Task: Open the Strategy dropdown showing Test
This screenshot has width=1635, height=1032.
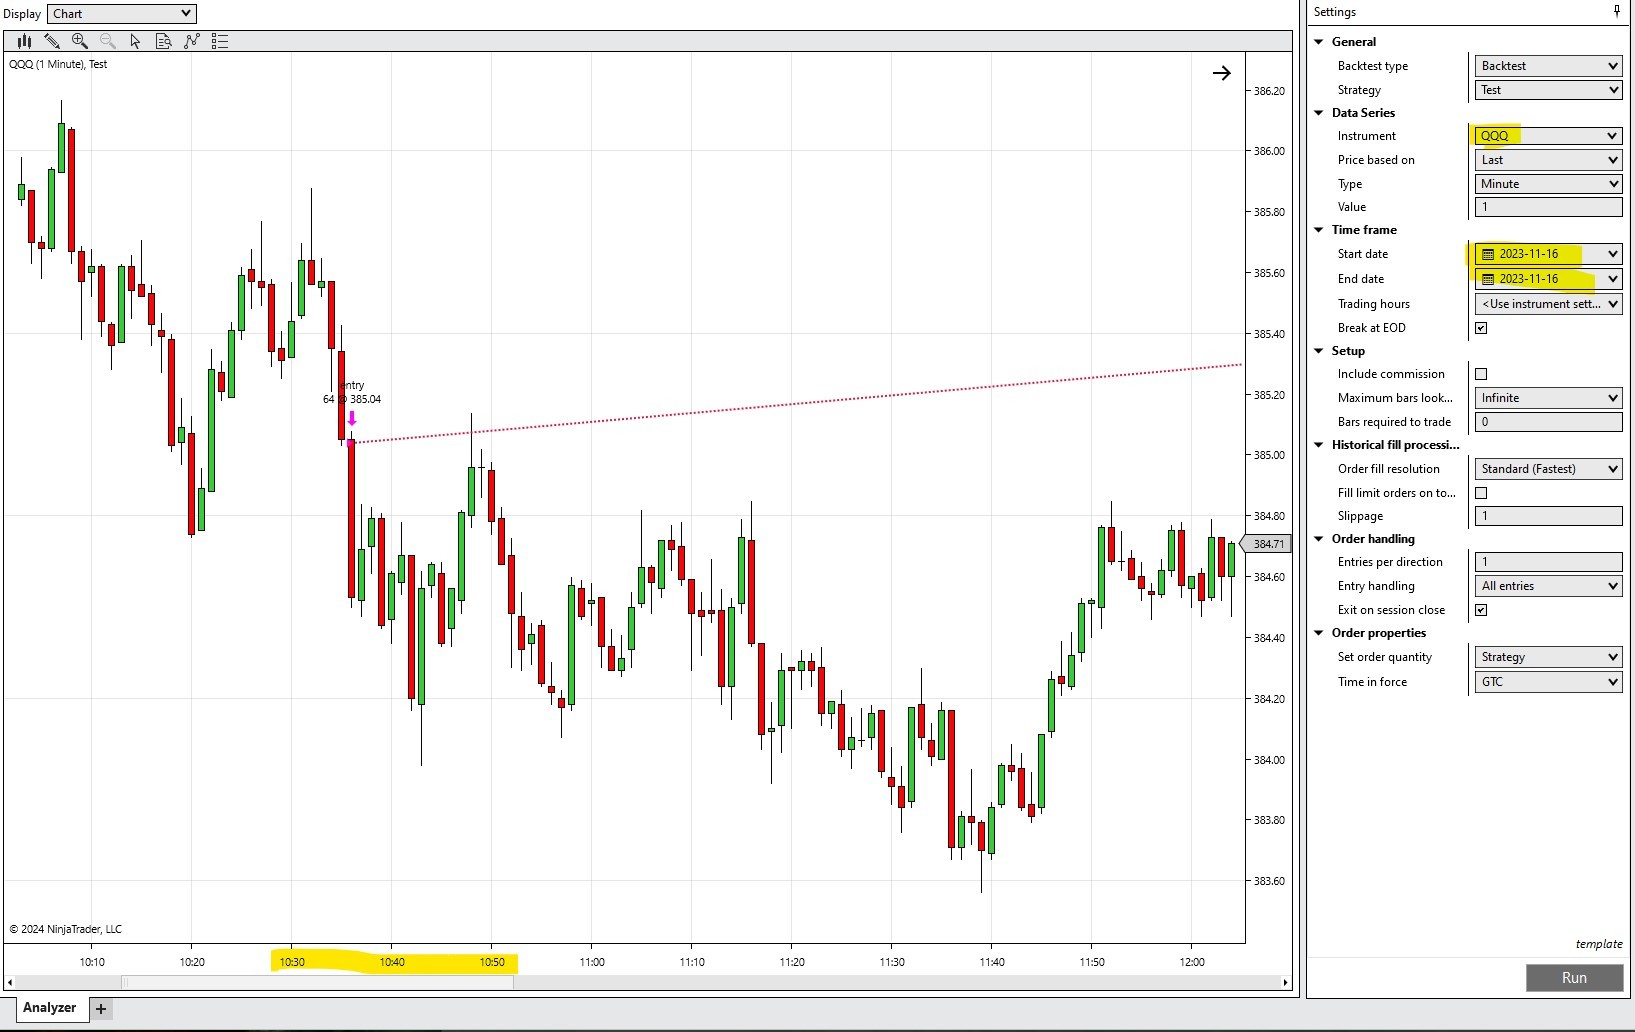Action: pyautogui.click(x=1548, y=90)
